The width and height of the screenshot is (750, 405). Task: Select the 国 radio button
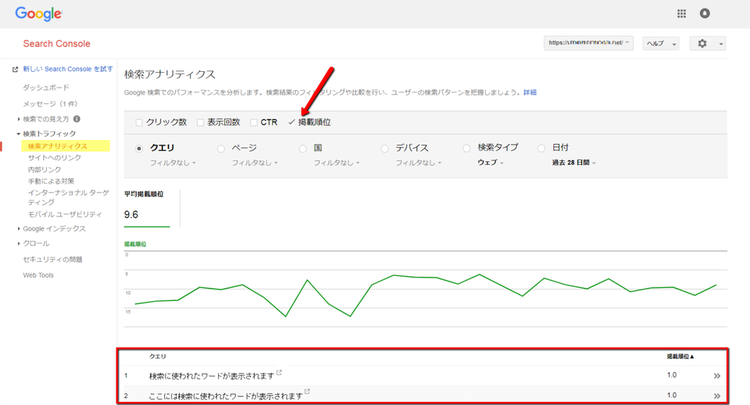pyautogui.click(x=302, y=149)
